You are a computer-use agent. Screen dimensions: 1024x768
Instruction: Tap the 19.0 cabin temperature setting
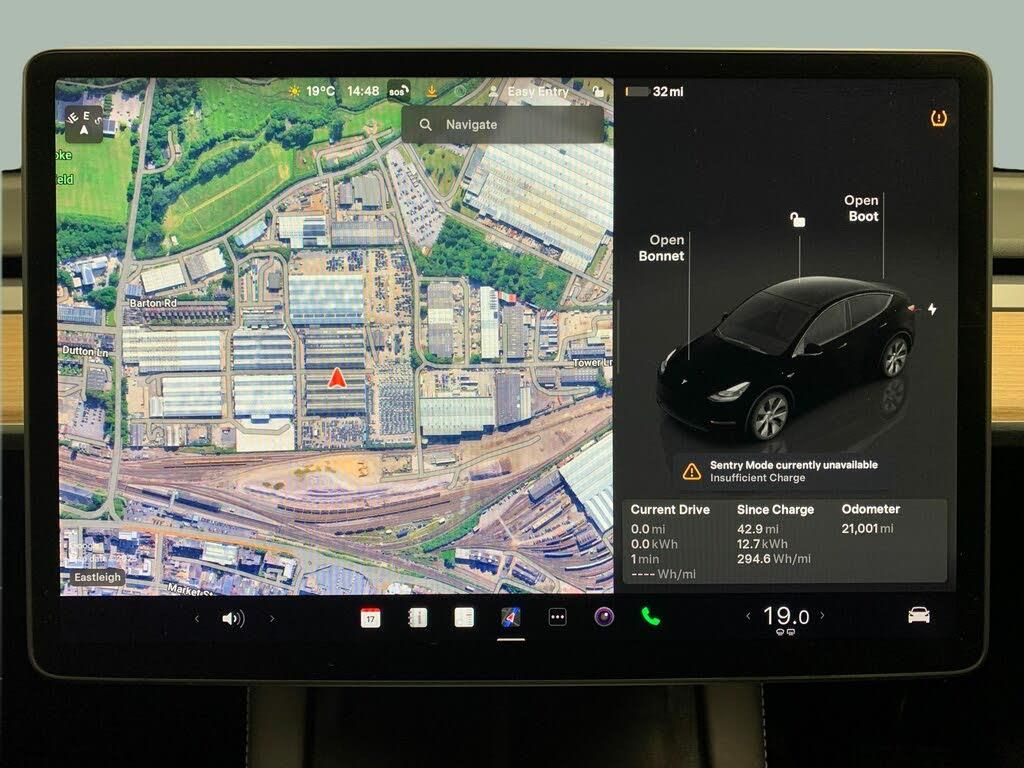tap(786, 616)
